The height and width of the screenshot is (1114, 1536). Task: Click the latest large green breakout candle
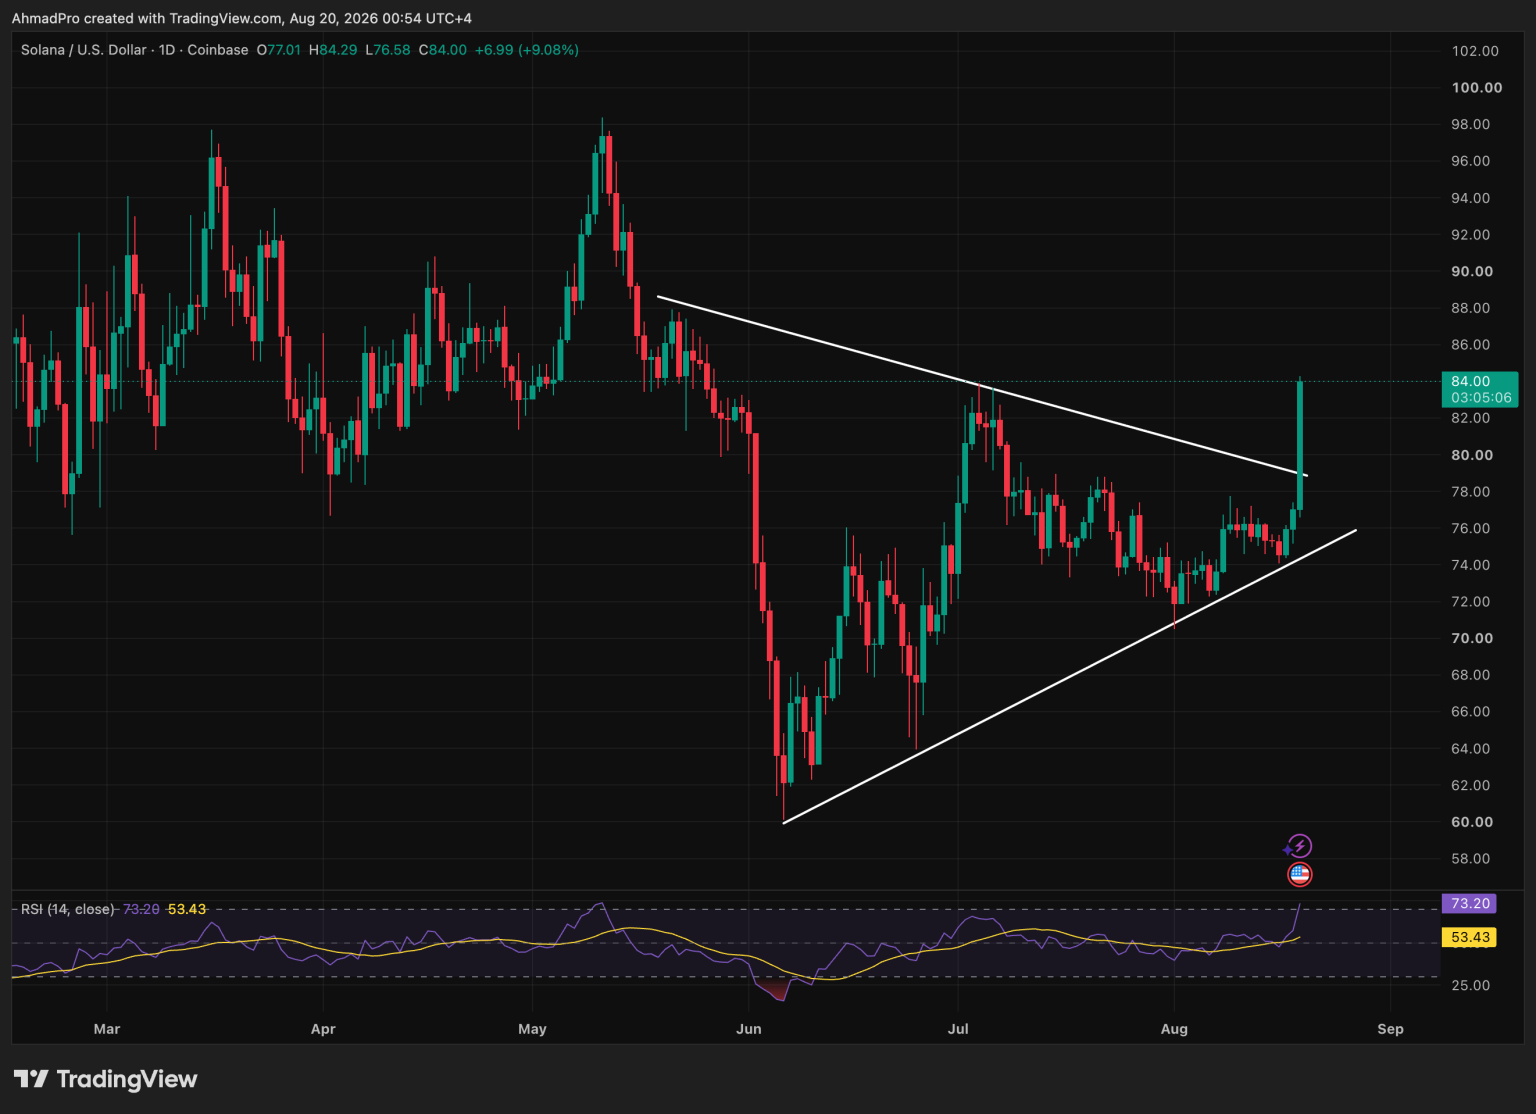1300,445
